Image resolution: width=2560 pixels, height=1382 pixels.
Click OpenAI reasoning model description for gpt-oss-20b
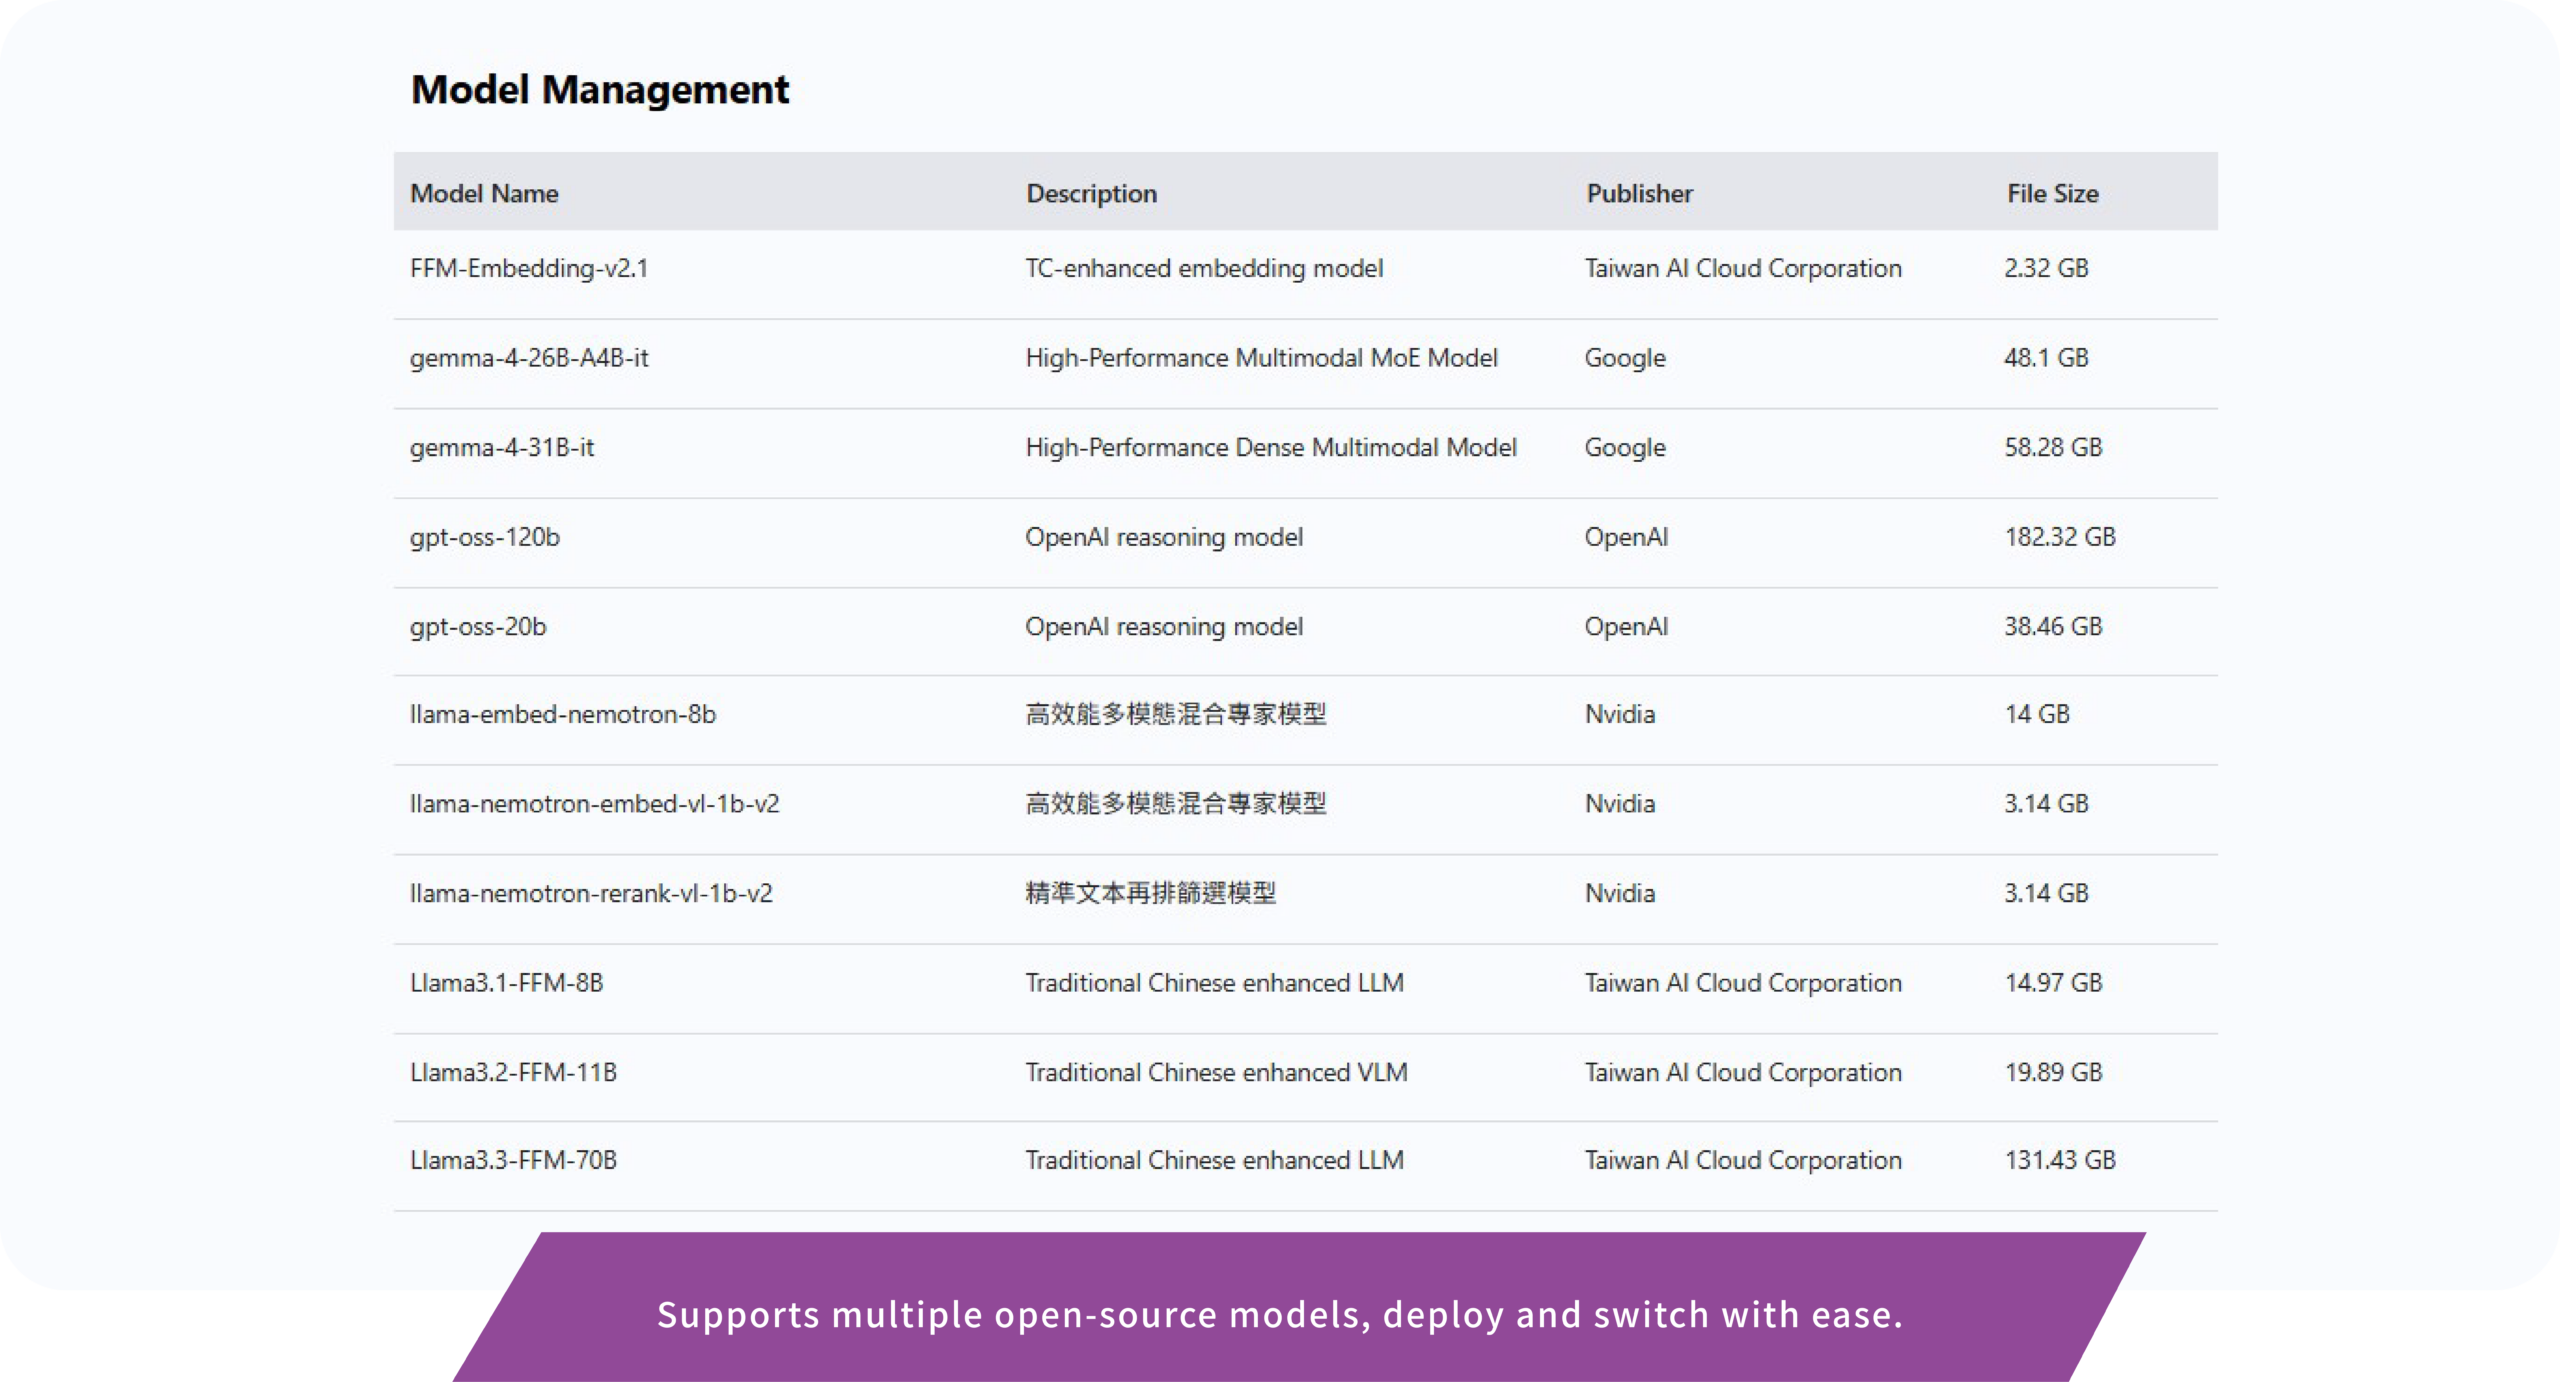pyautogui.click(x=1164, y=626)
